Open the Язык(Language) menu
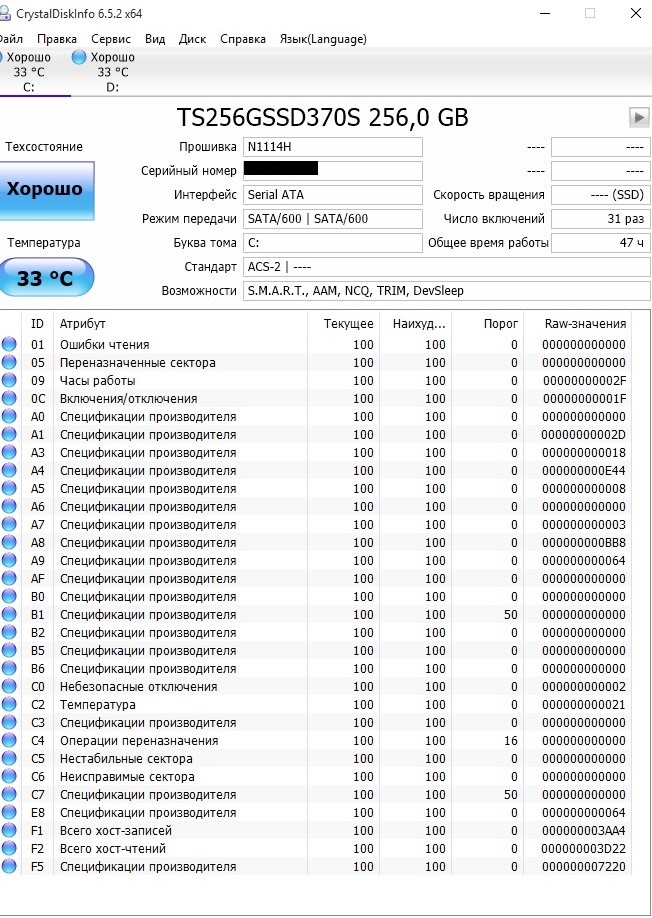 coord(323,39)
